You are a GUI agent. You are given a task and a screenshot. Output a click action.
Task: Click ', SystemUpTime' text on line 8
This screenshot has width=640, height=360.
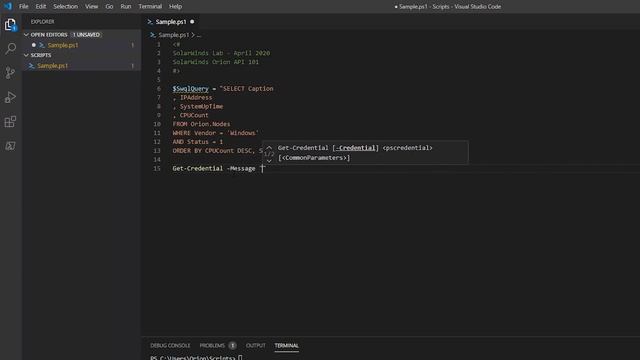[198, 107]
